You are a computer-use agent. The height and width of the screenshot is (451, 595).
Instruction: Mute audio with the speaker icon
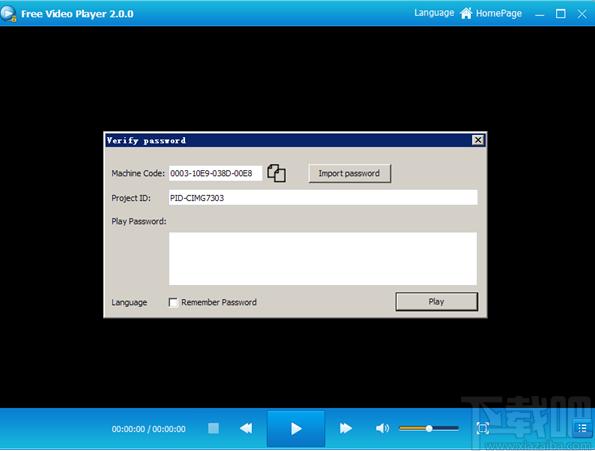click(x=382, y=429)
